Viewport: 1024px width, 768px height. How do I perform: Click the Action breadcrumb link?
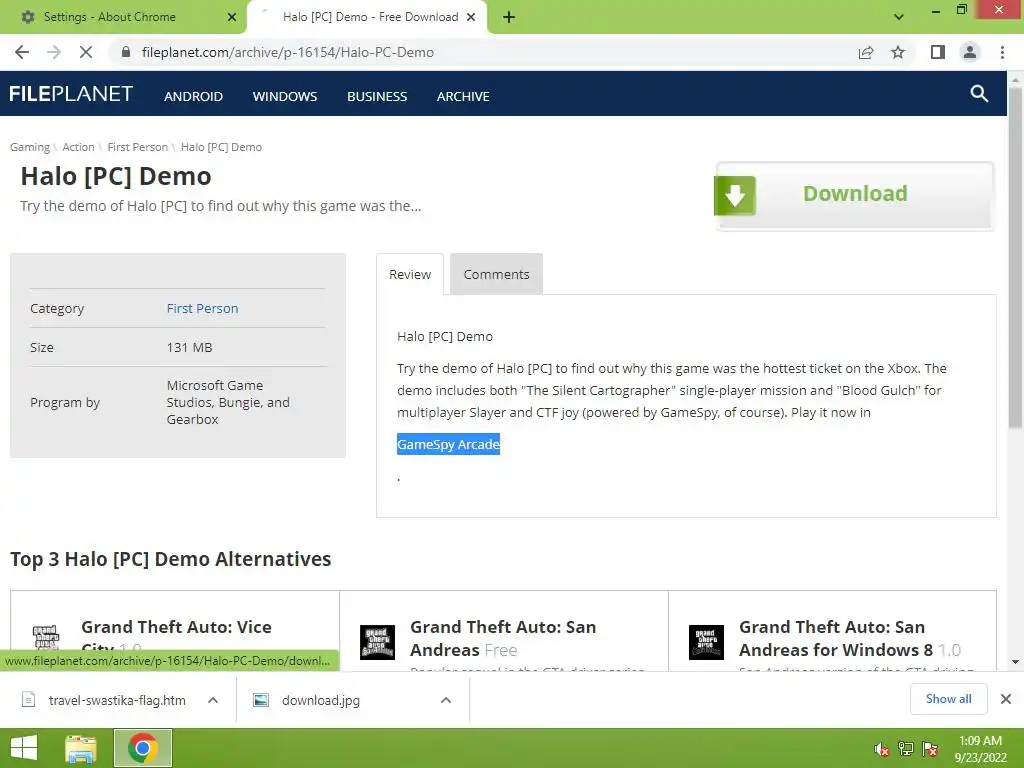coord(78,147)
